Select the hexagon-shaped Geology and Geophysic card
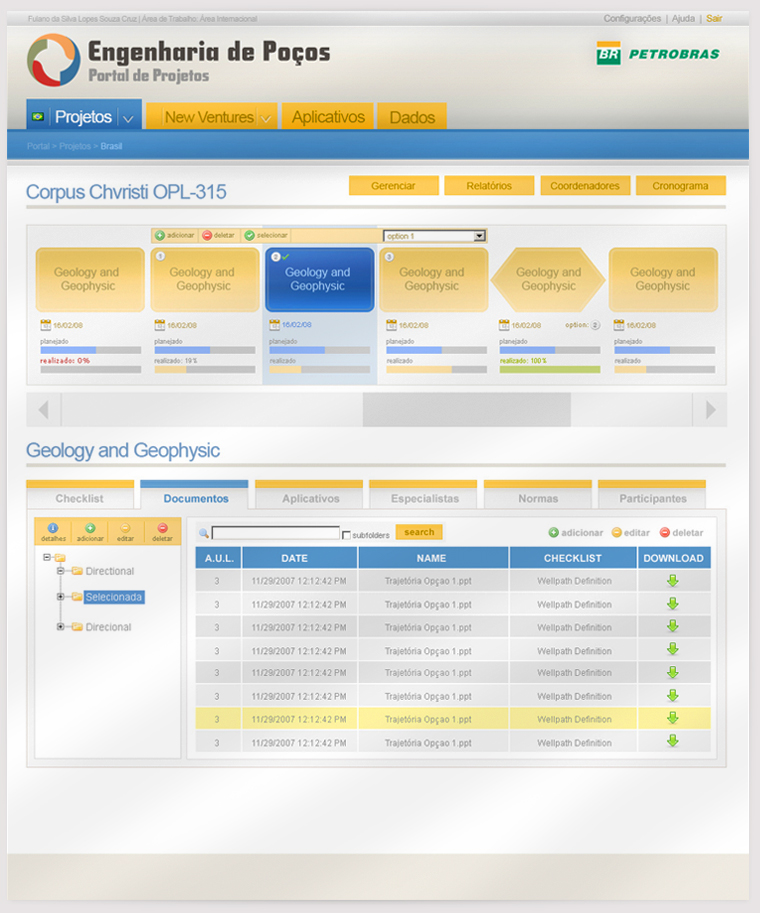Image resolution: width=760 pixels, height=913 pixels. click(x=549, y=279)
